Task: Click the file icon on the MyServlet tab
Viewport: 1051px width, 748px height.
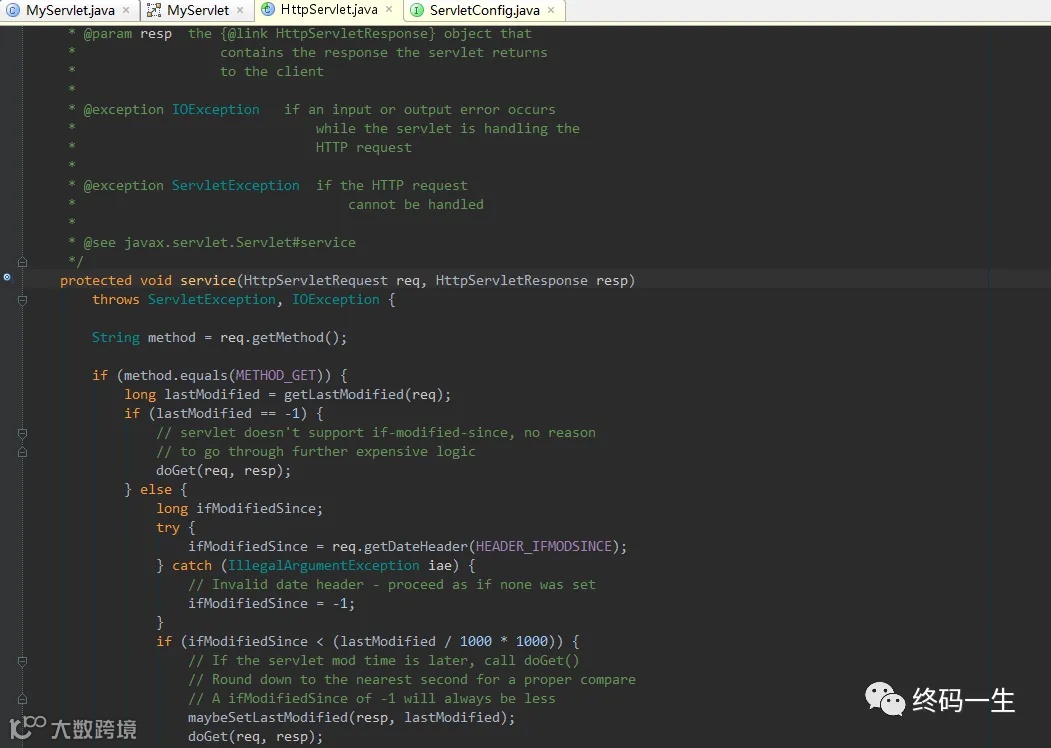Action: click(154, 10)
